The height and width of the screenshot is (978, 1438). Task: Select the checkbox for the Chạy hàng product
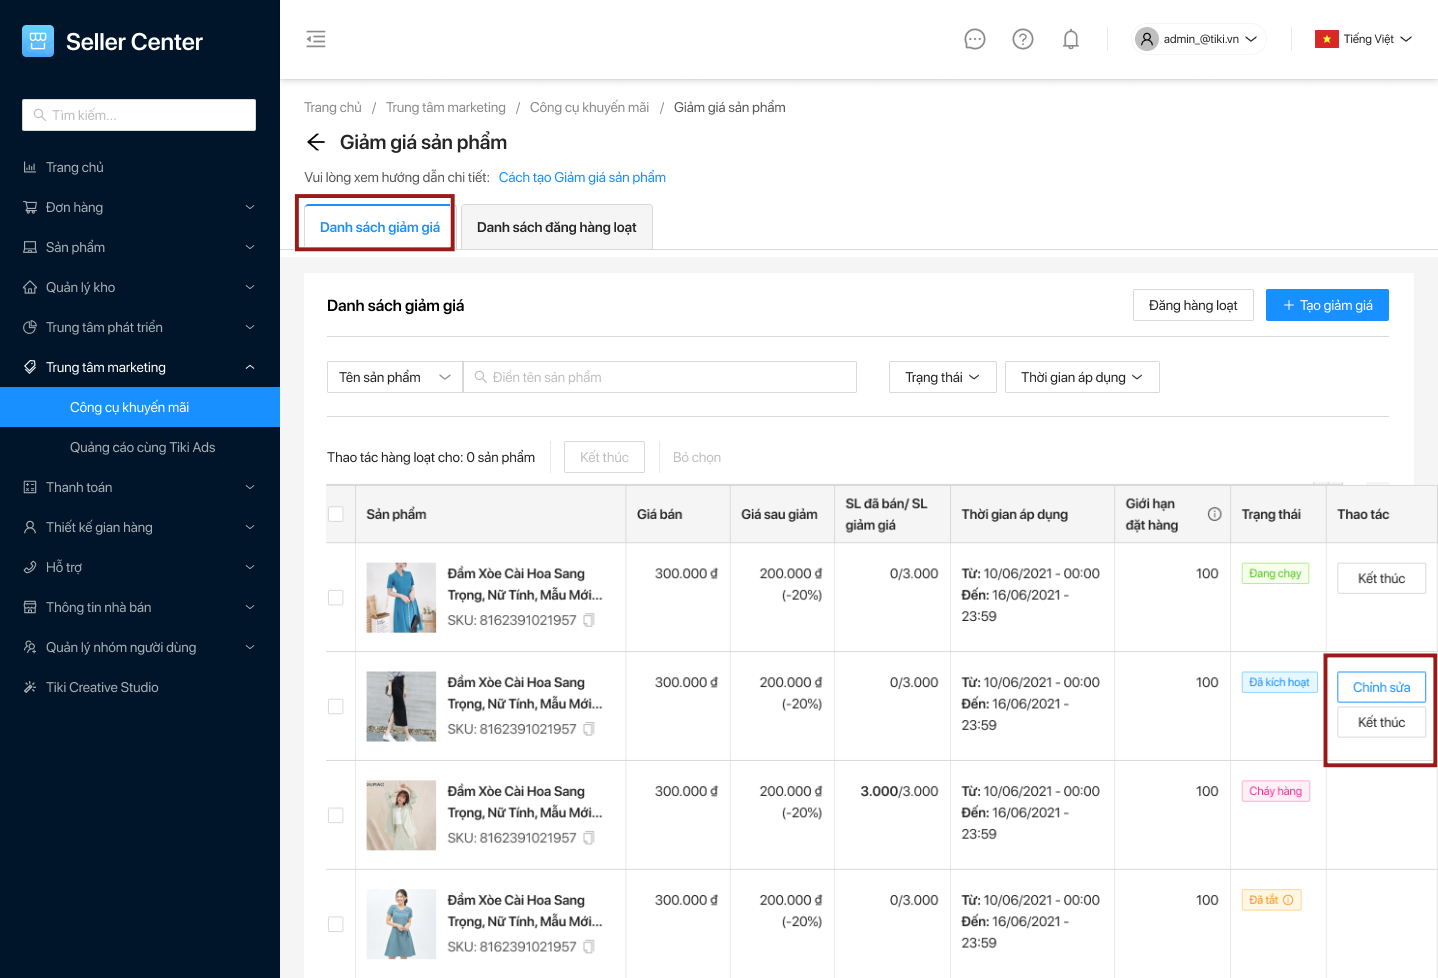click(x=336, y=815)
